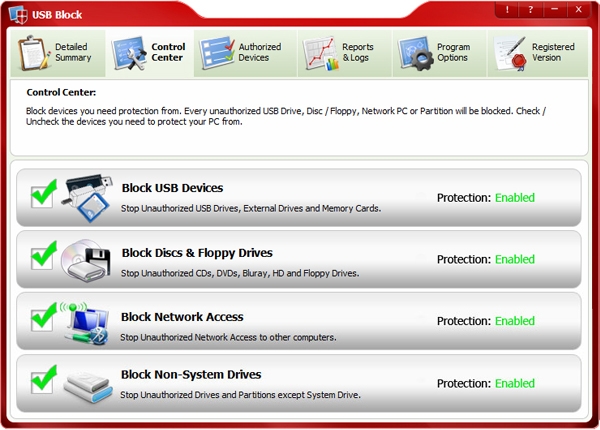Click the USB drive and memory card icon
This screenshot has width=600, height=430.
pyautogui.click(x=87, y=198)
